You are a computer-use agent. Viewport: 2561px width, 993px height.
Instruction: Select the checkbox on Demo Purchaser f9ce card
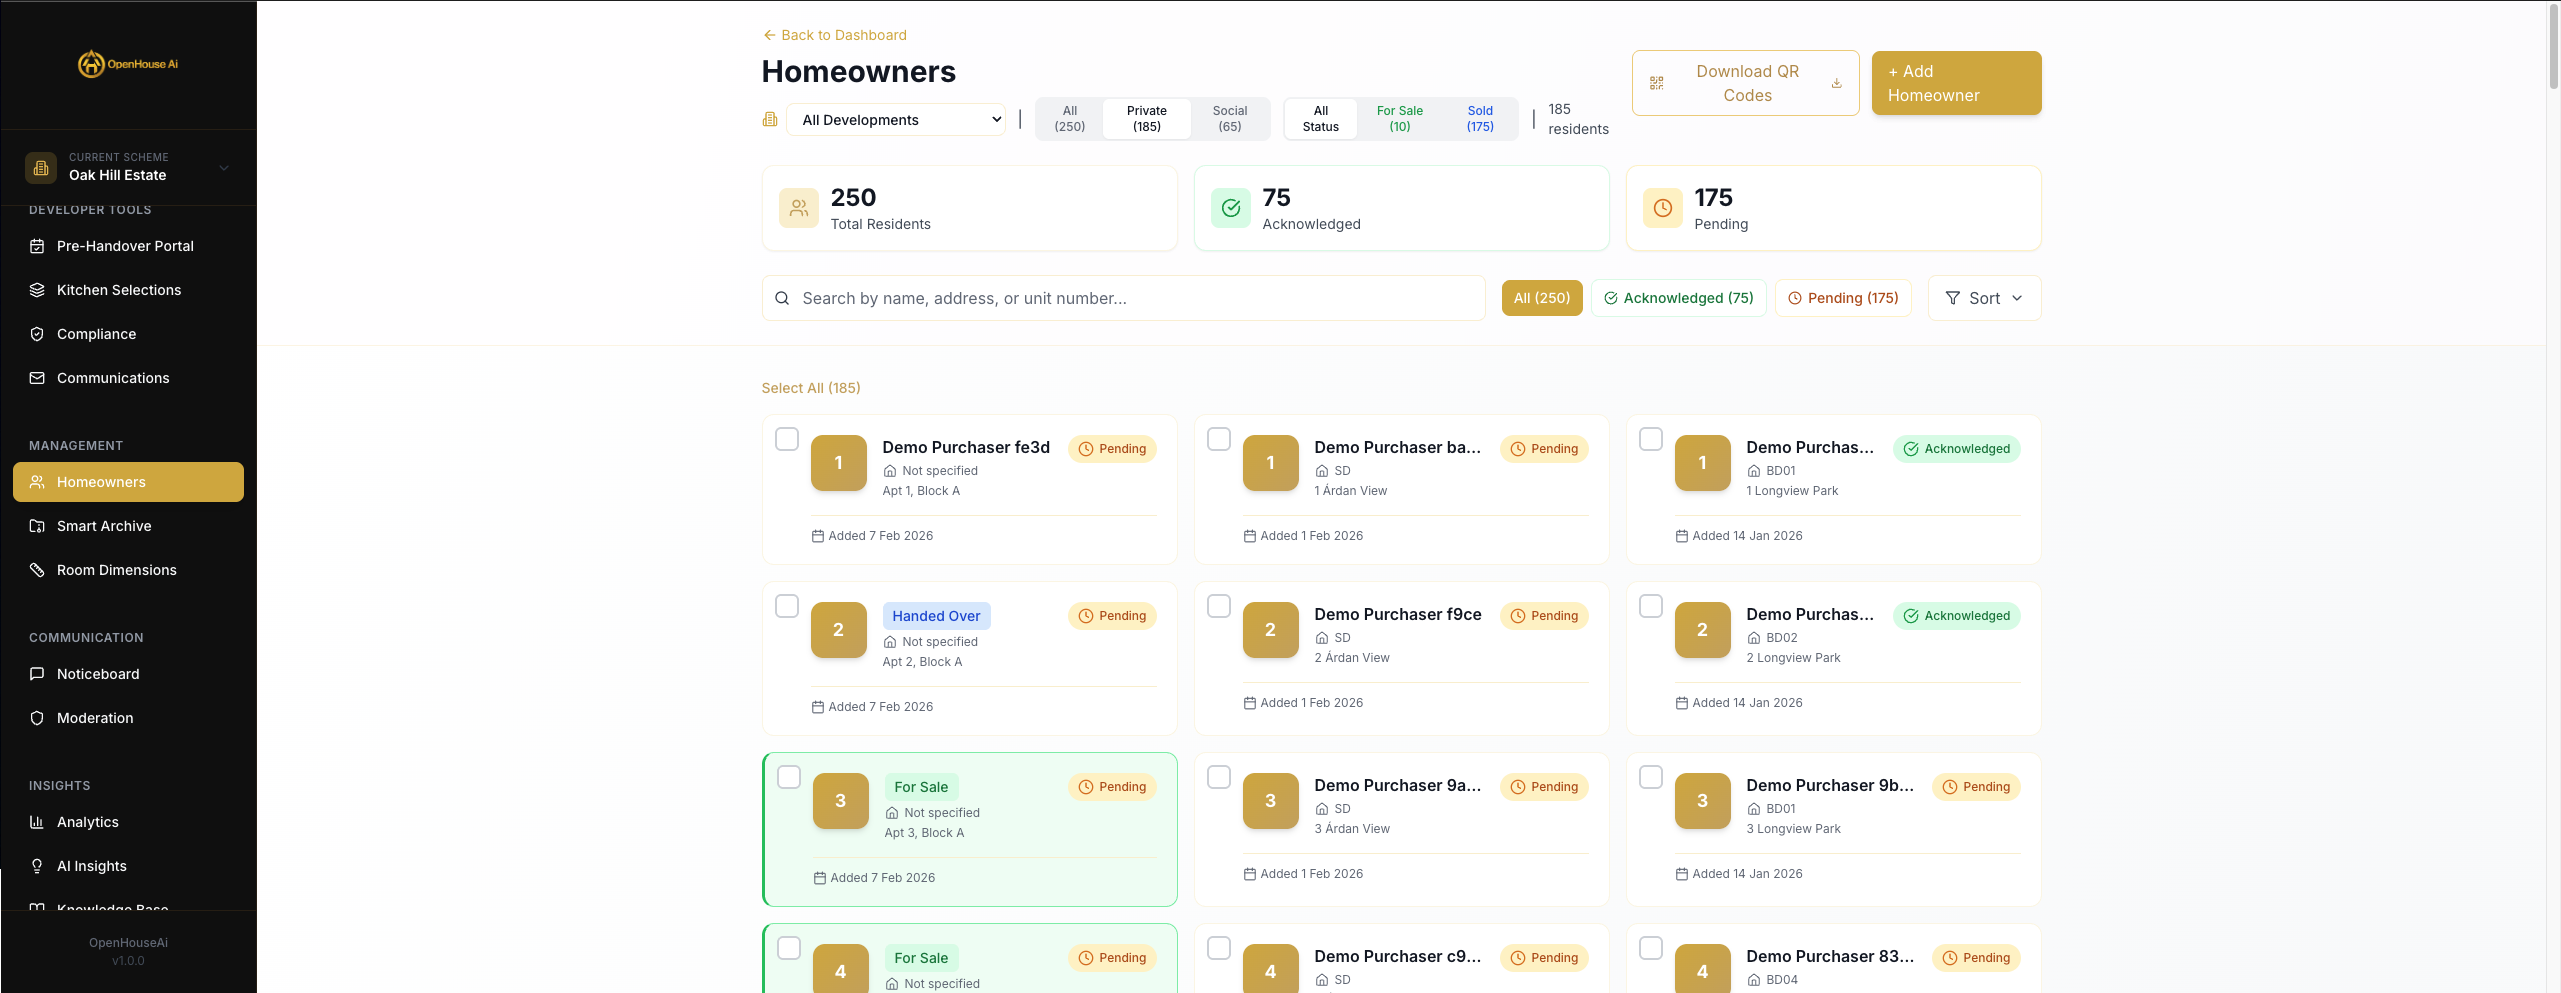[x=1219, y=606]
